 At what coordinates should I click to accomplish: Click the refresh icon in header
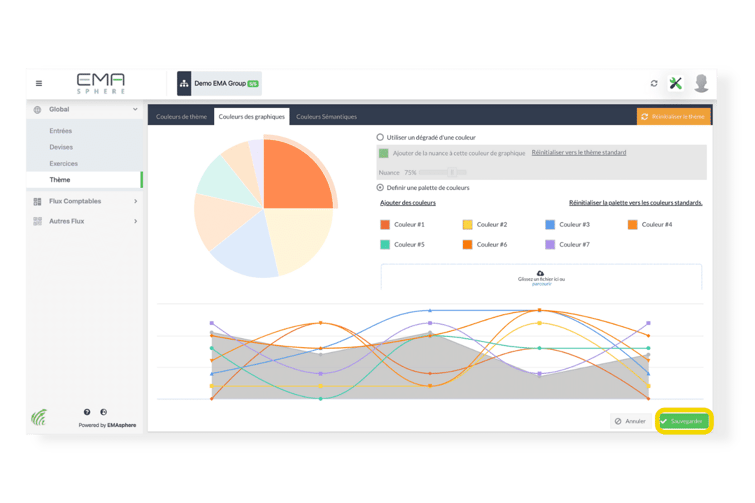point(654,83)
